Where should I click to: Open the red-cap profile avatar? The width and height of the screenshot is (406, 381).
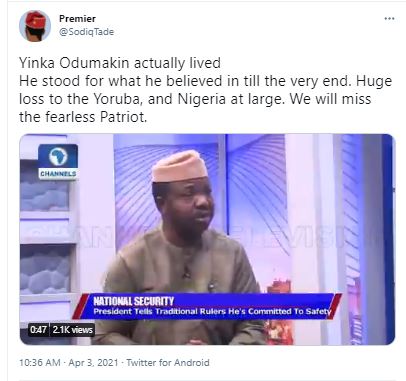pyautogui.click(x=35, y=26)
